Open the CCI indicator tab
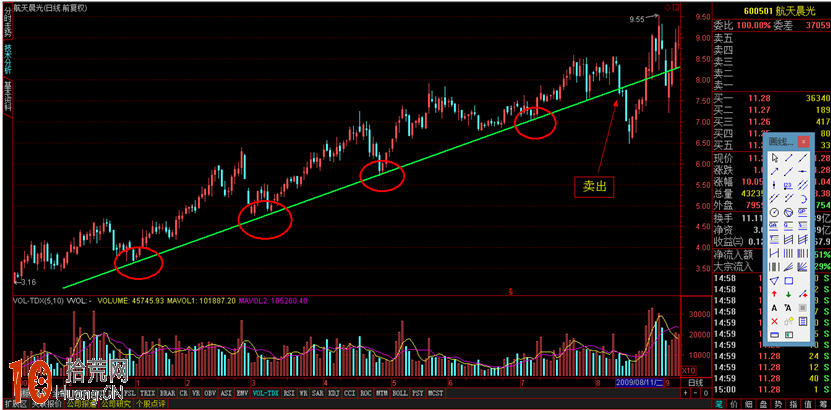Viewport: 831px width, 410px height. (x=349, y=393)
